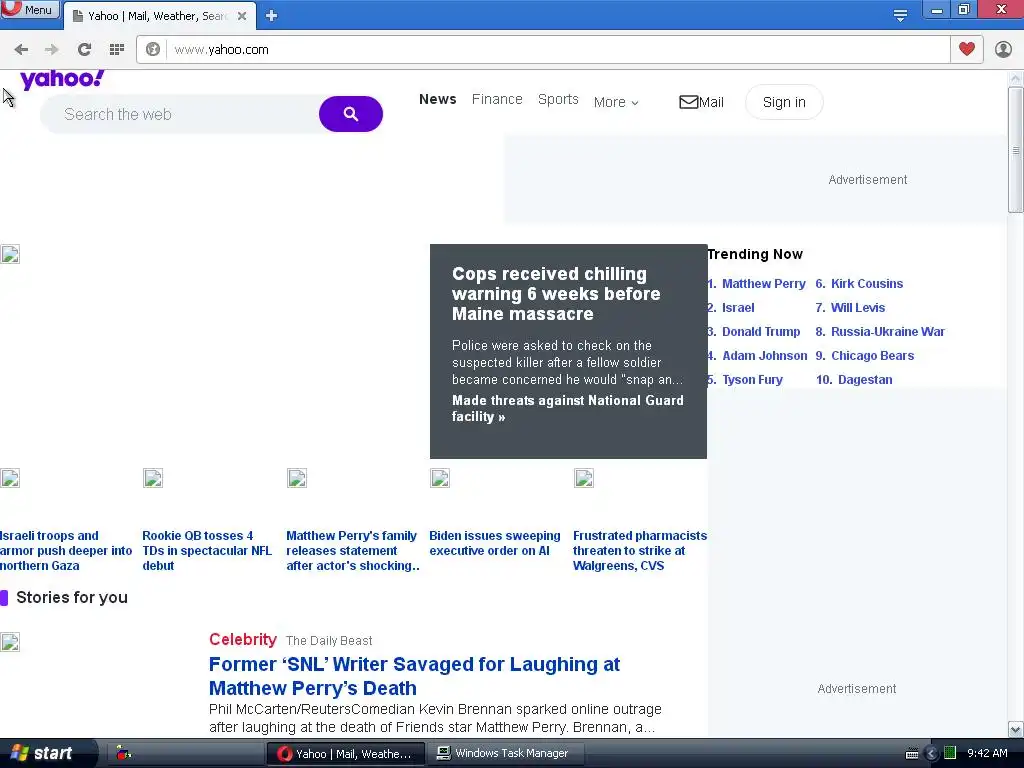Click the site info globe icon

153,50
